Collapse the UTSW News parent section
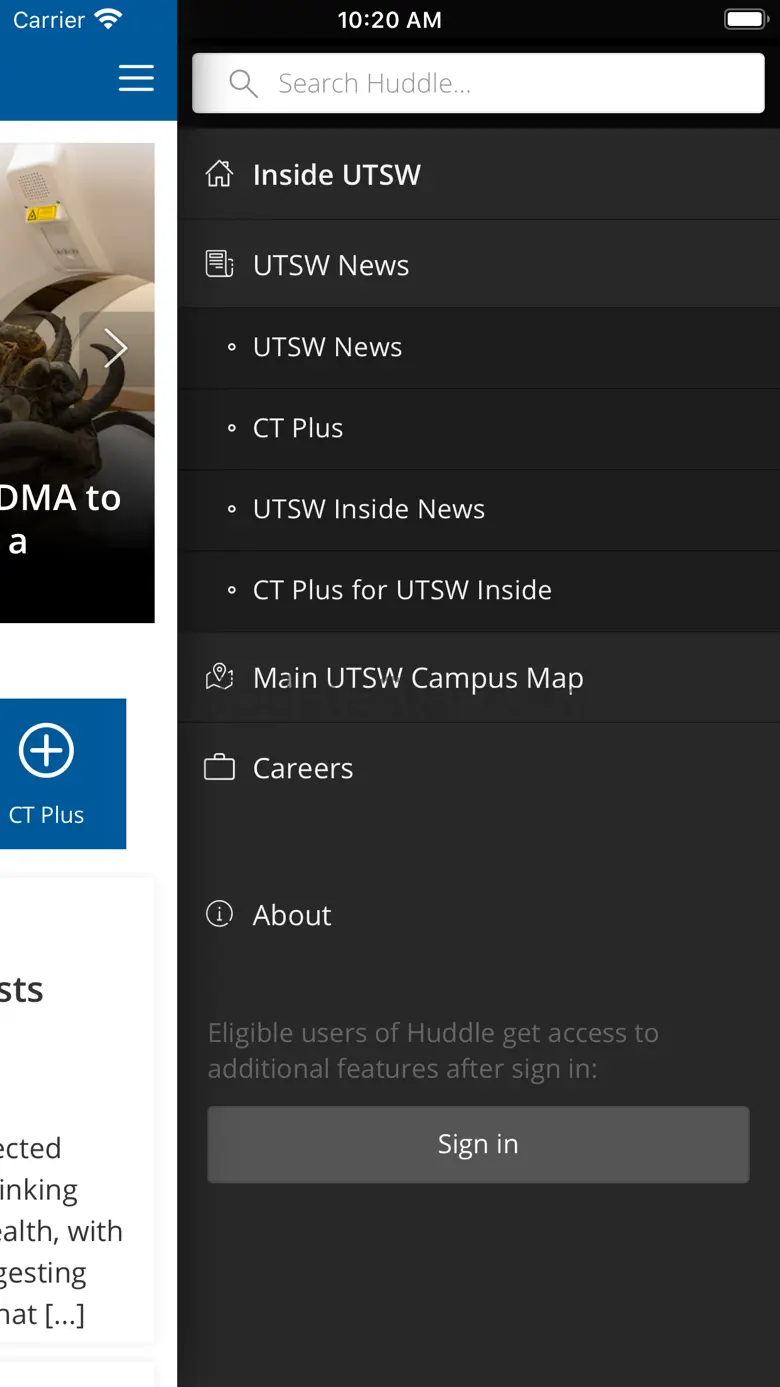This screenshot has width=780, height=1387. pos(478,265)
